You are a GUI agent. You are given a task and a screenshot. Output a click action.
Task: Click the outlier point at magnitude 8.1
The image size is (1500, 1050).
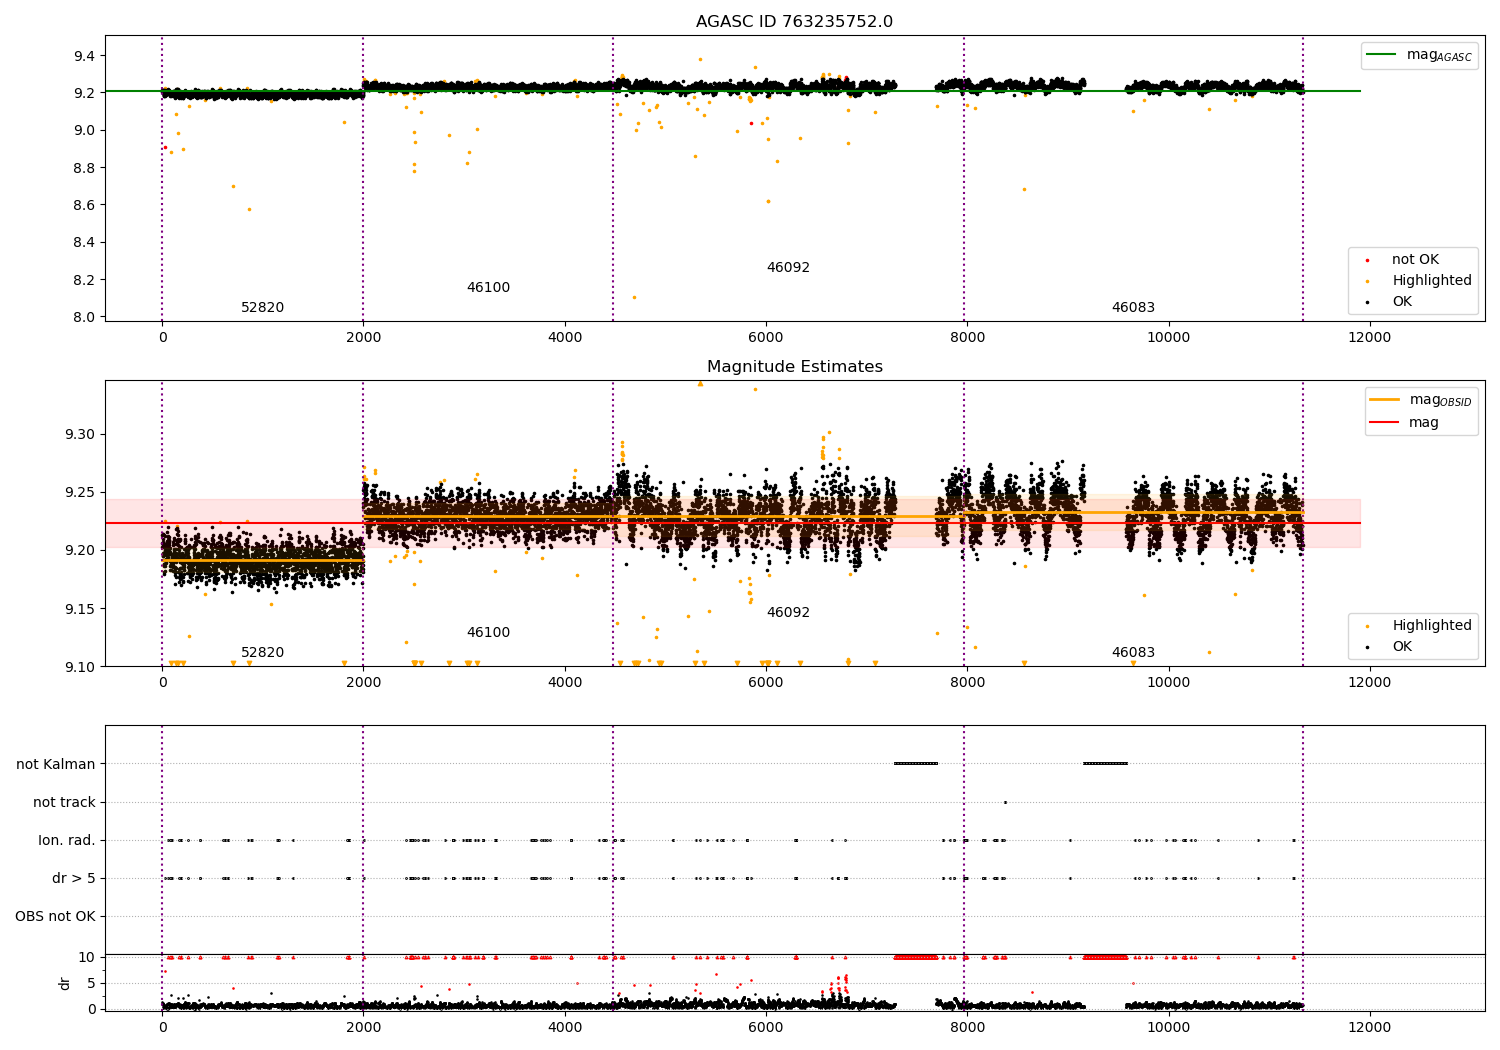(634, 297)
